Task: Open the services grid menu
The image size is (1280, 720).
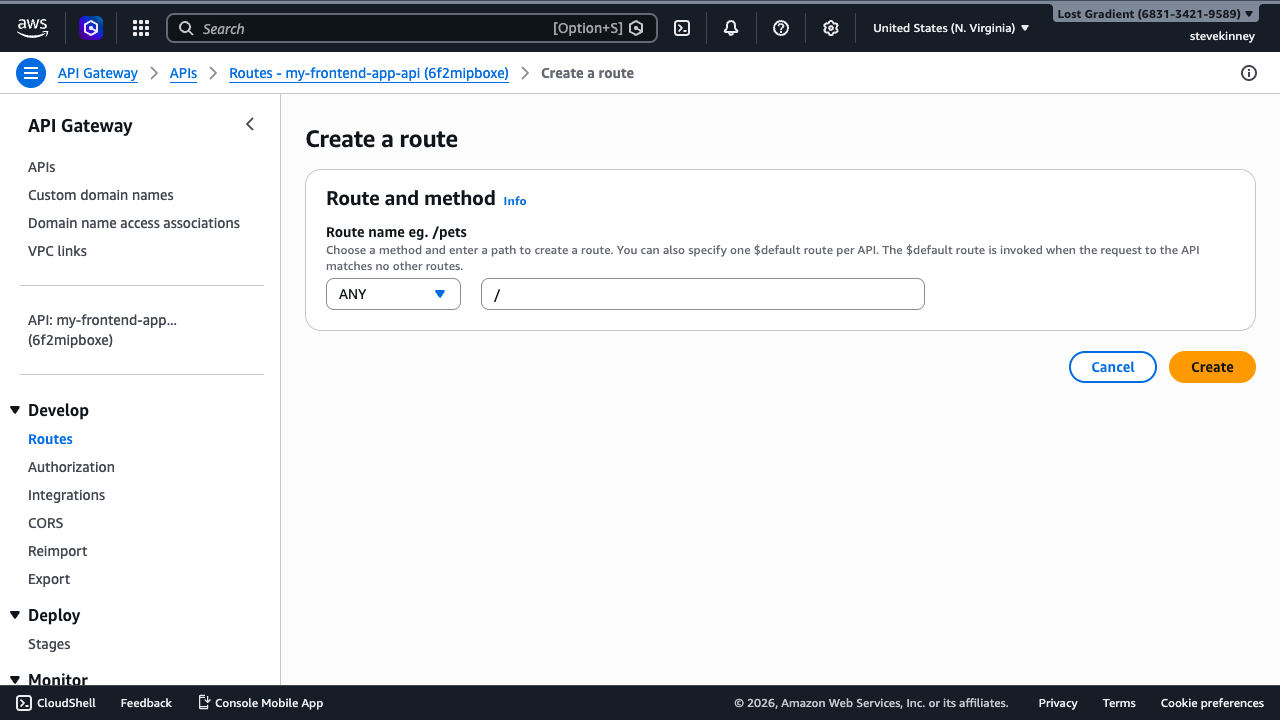Action: point(141,28)
